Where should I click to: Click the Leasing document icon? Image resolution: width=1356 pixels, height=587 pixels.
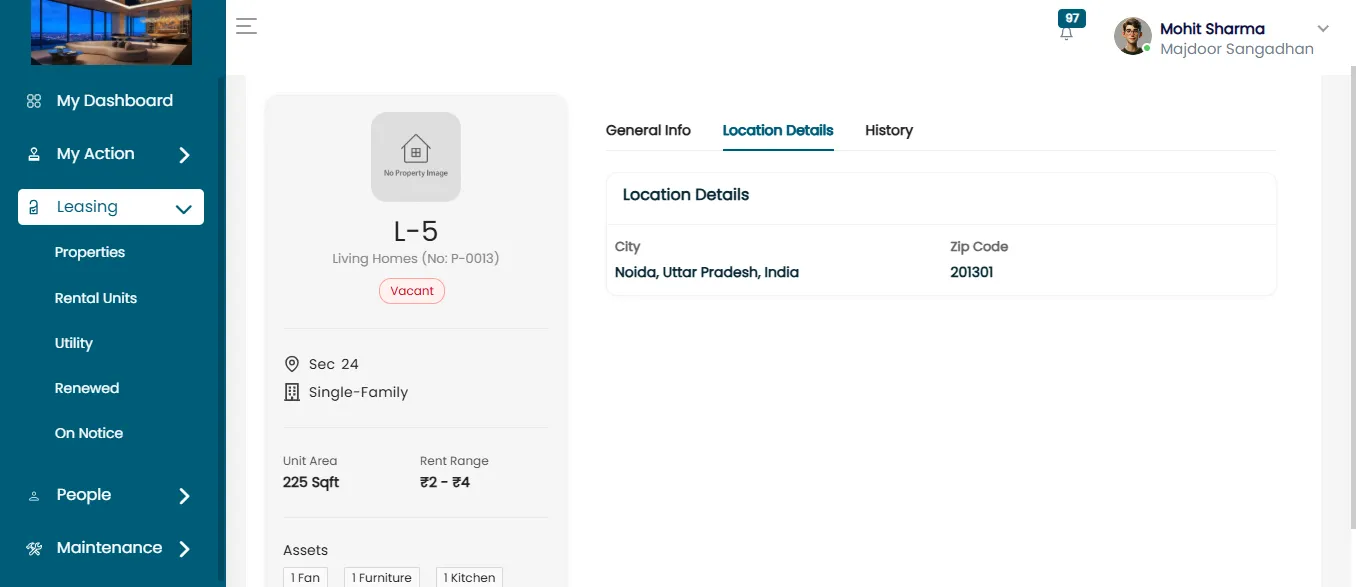(x=34, y=207)
